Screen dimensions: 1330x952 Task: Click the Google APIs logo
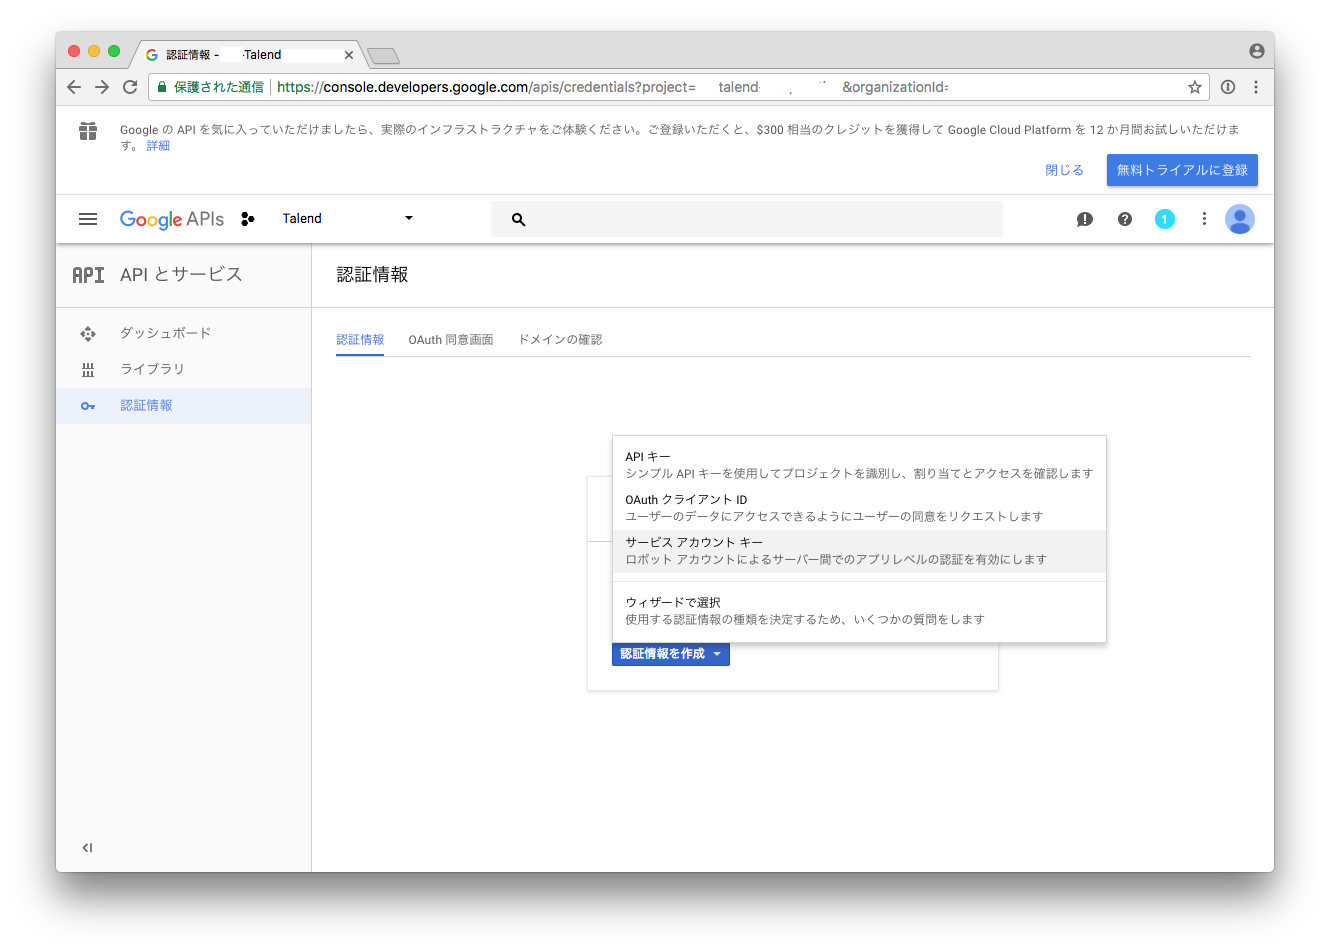(171, 219)
